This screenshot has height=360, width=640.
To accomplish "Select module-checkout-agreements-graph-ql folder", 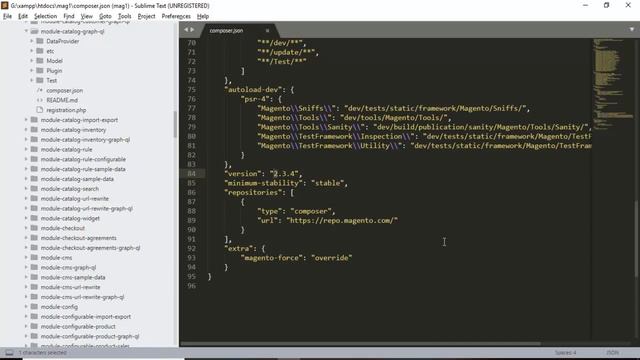I will tap(90, 248).
